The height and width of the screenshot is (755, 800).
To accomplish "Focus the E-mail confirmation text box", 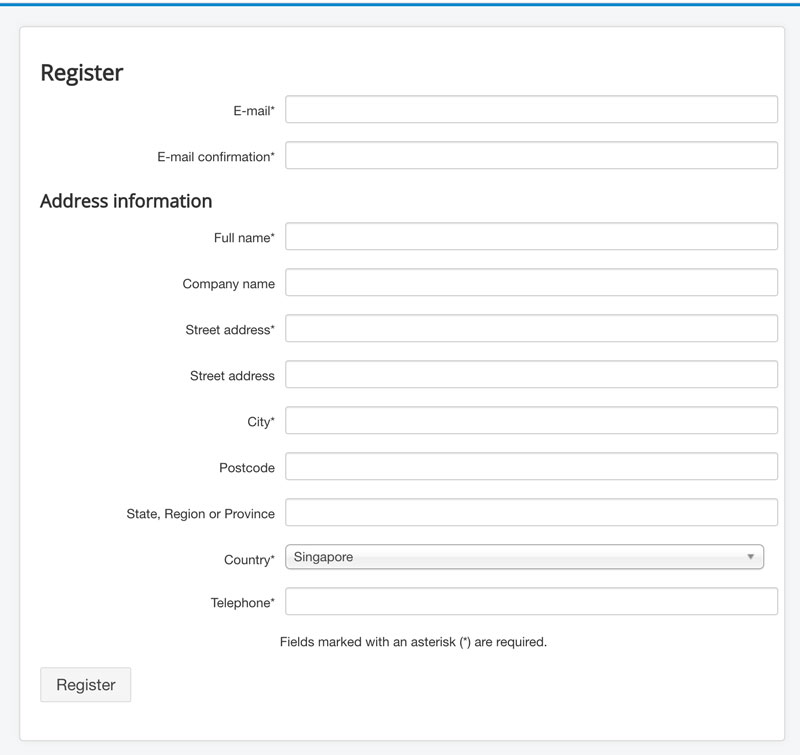I will click(531, 156).
